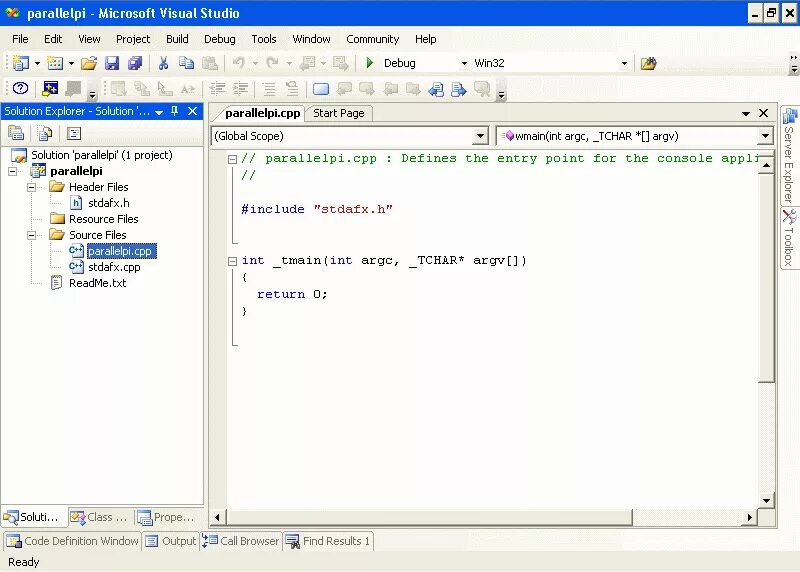Save the current file with the floppy icon
Screen dimensions: 800x572
(112, 63)
